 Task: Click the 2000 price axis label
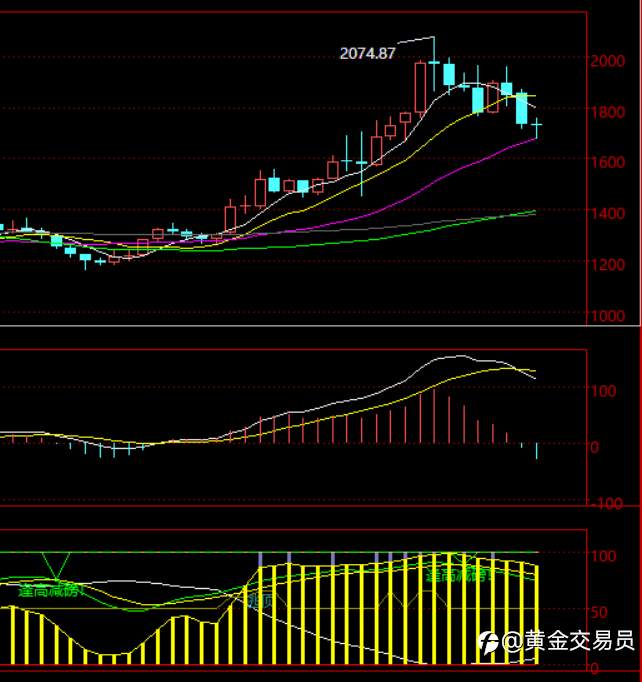tap(607, 61)
